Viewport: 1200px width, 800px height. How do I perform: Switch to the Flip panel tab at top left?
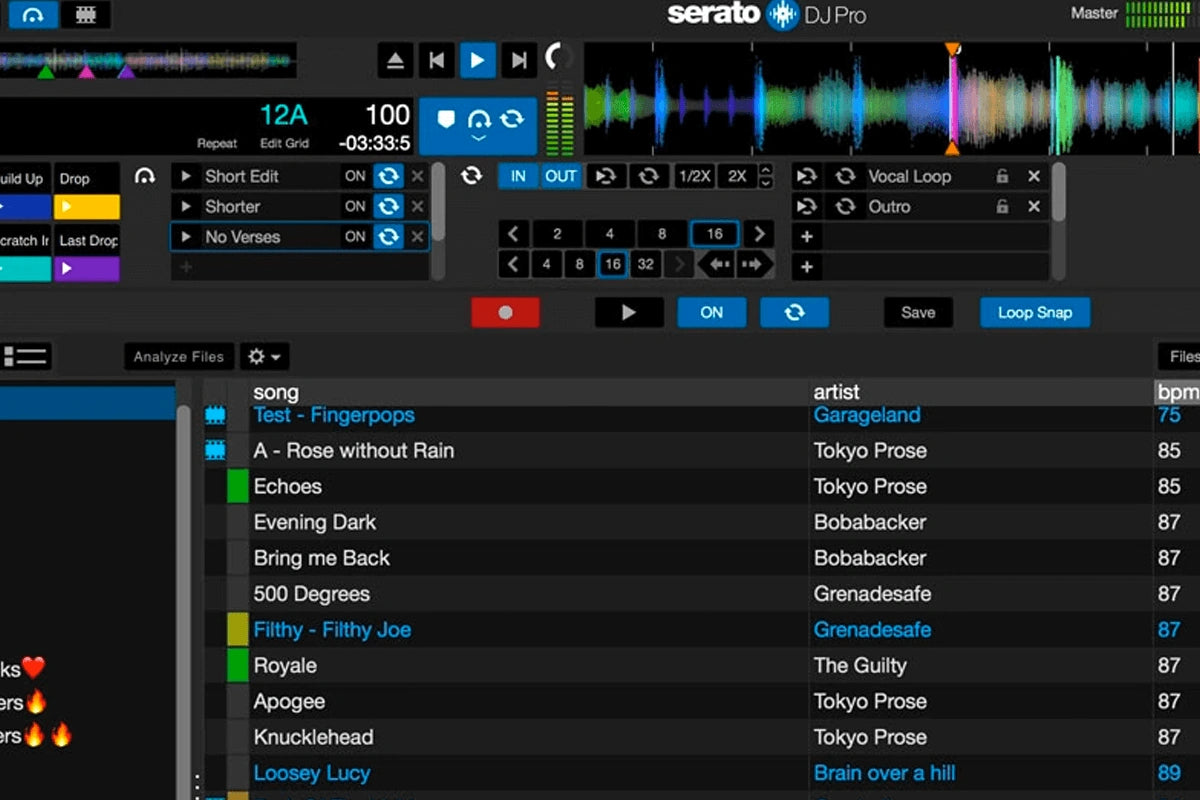pyautogui.click(x=86, y=15)
